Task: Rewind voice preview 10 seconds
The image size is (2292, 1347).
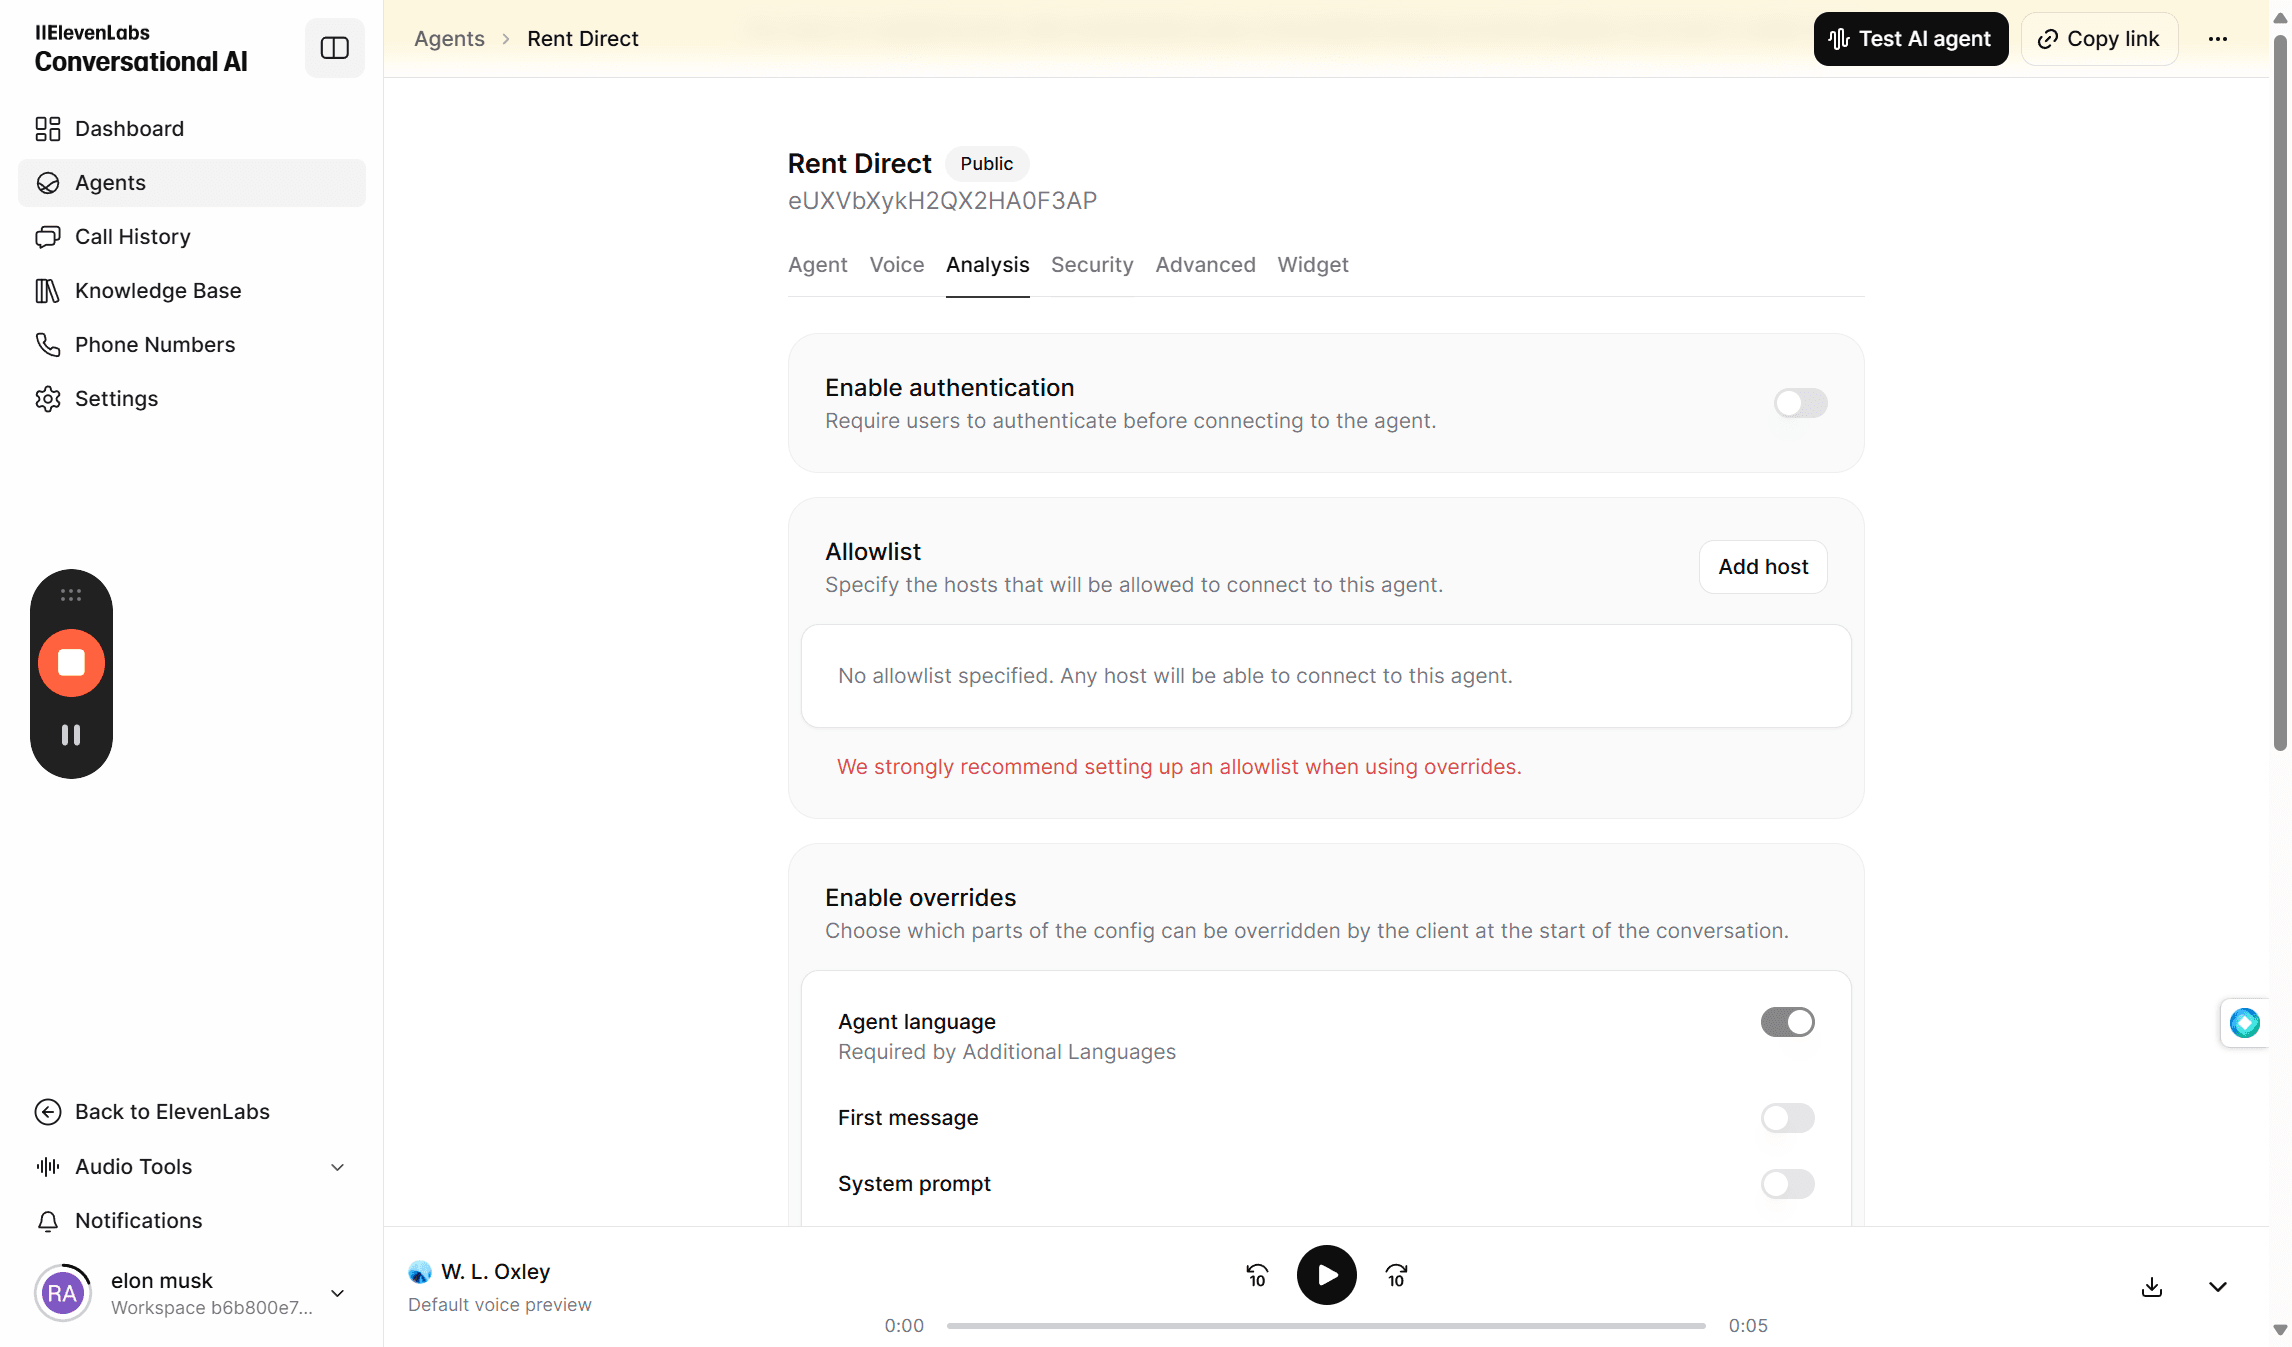Action: point(1257,1275)
